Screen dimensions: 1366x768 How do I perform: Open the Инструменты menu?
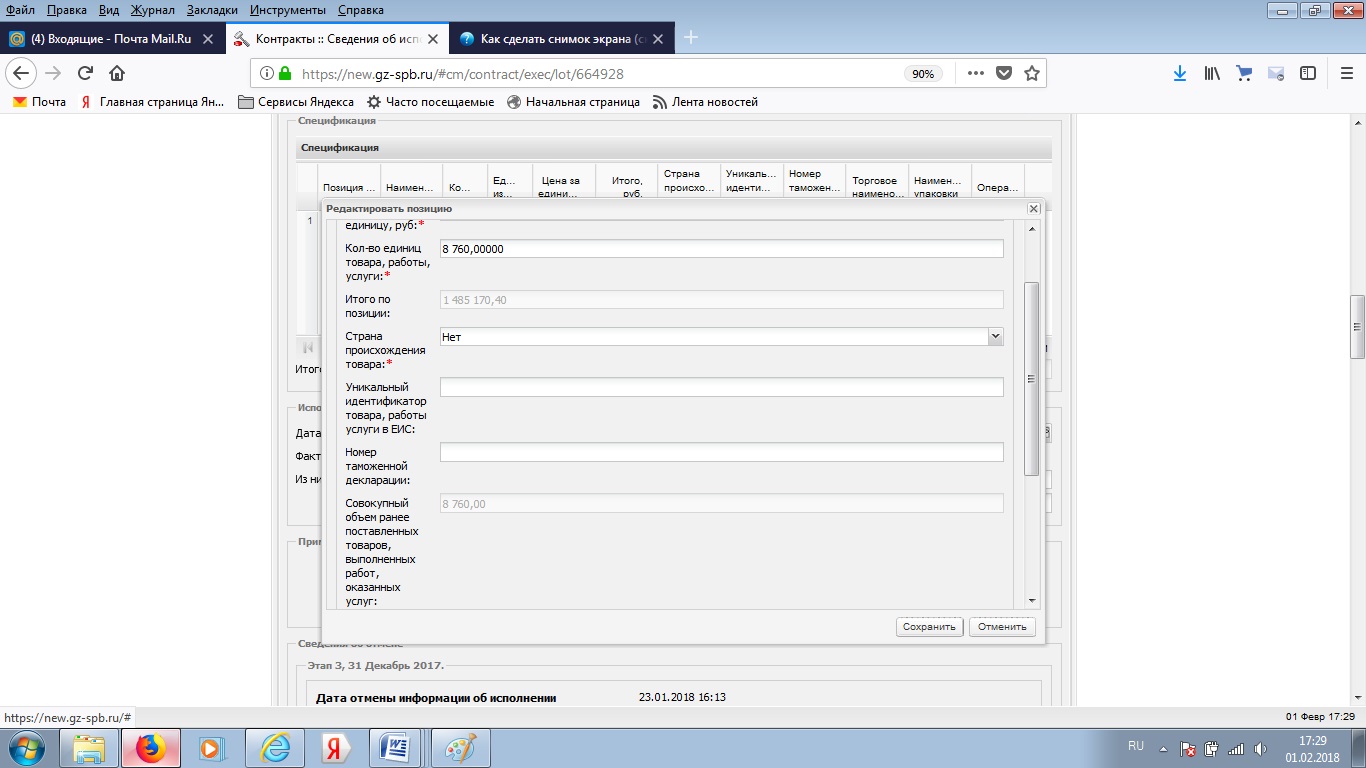point(288,10)
